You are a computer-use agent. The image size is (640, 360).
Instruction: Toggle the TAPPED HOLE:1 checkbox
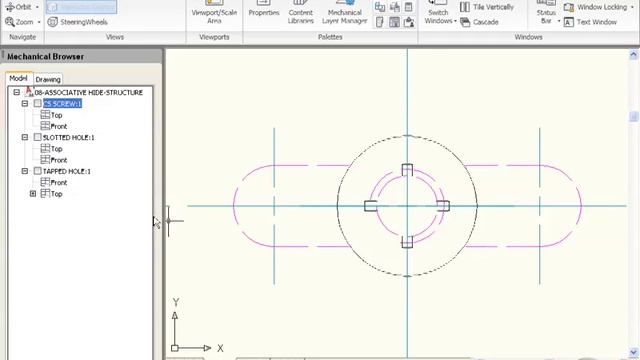tap(38, 171)
